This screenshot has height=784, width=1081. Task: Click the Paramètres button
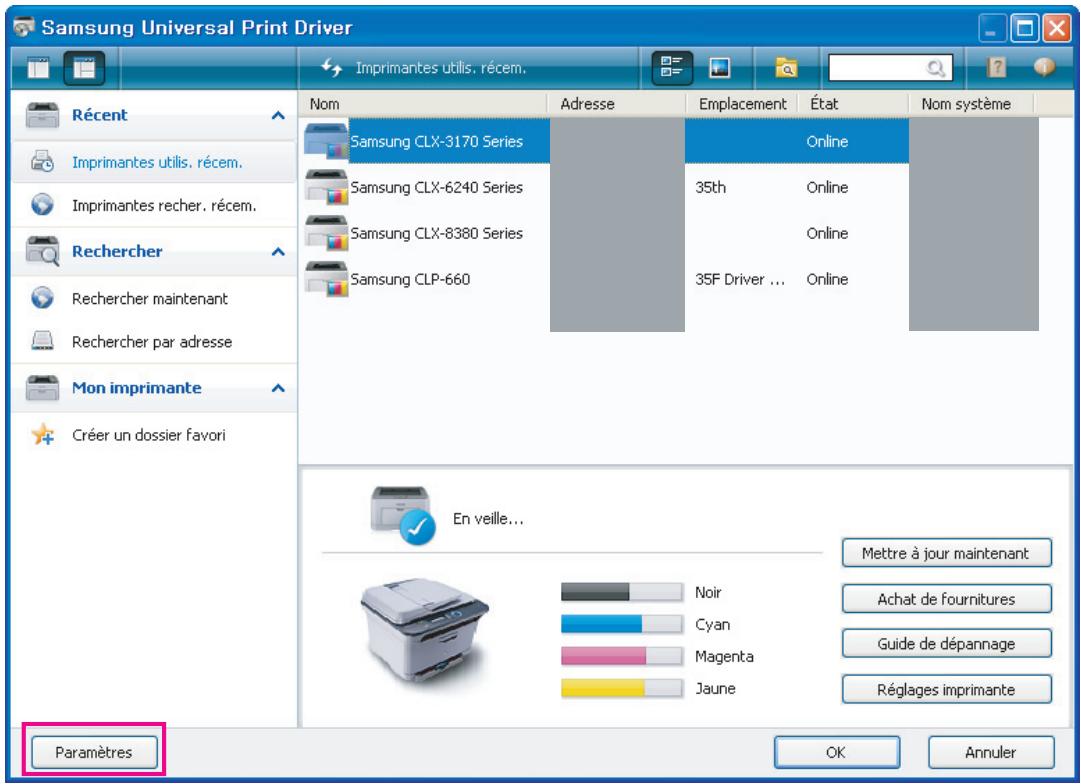[94, 752]
